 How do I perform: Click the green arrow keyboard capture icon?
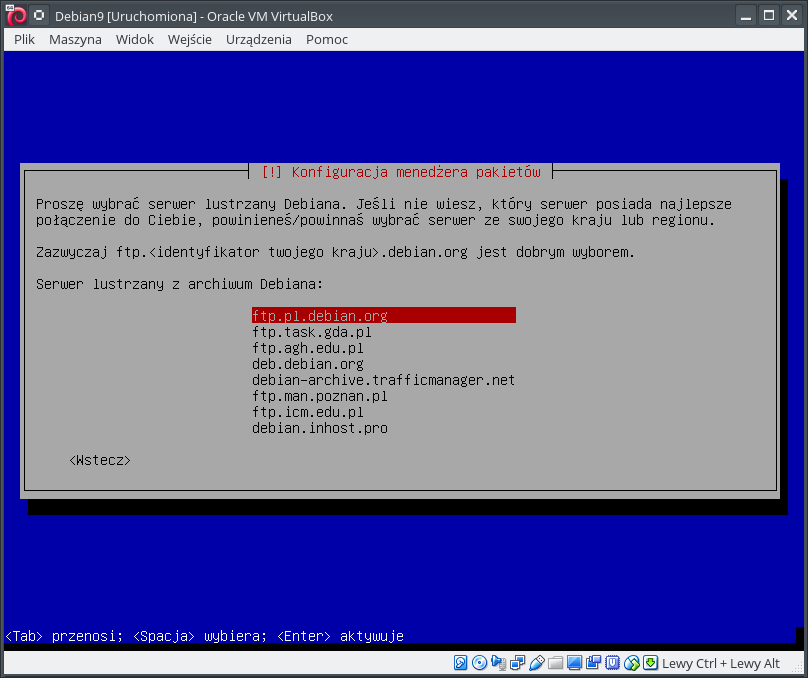[650, 663]
